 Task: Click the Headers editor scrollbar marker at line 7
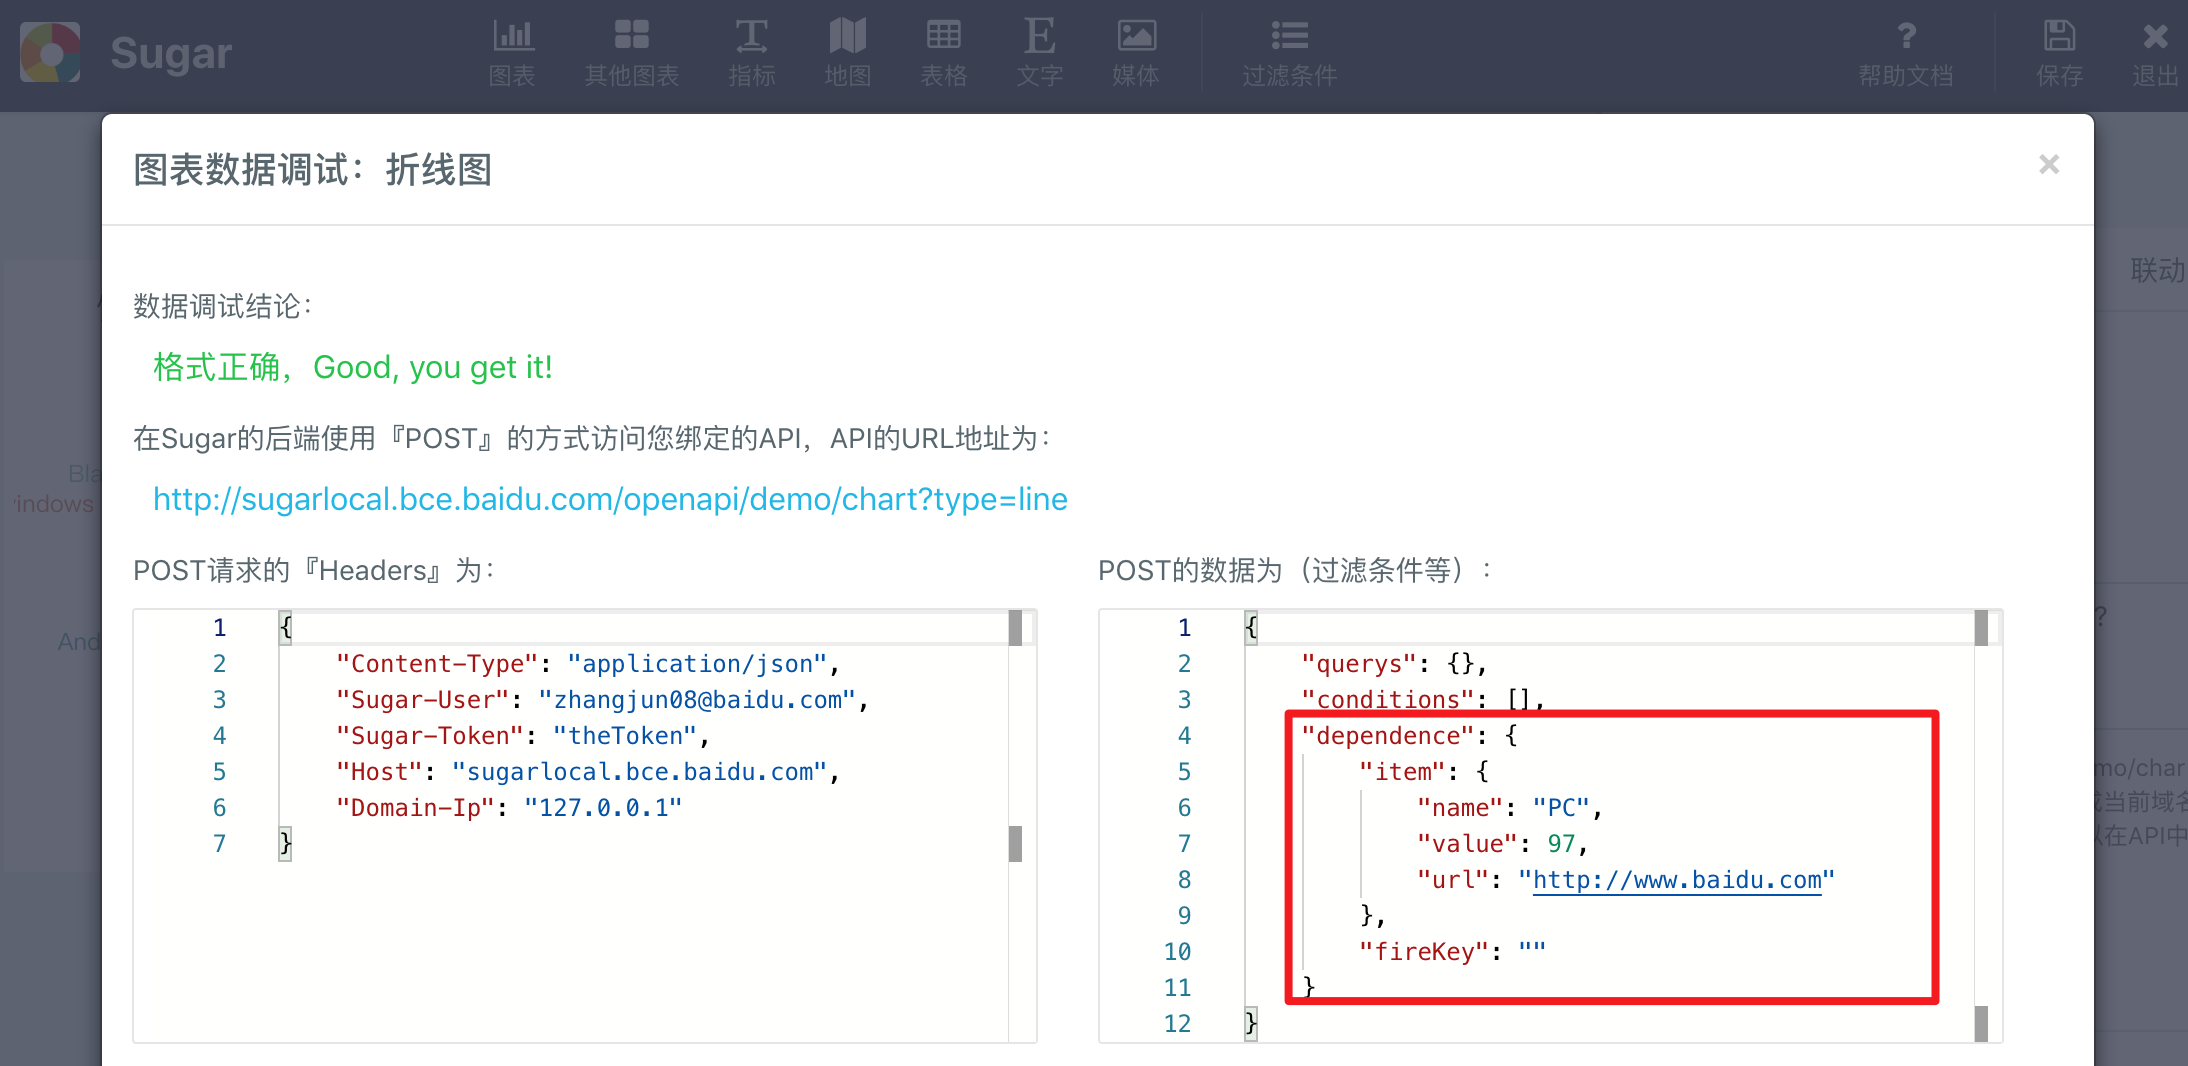(1015, 844)
